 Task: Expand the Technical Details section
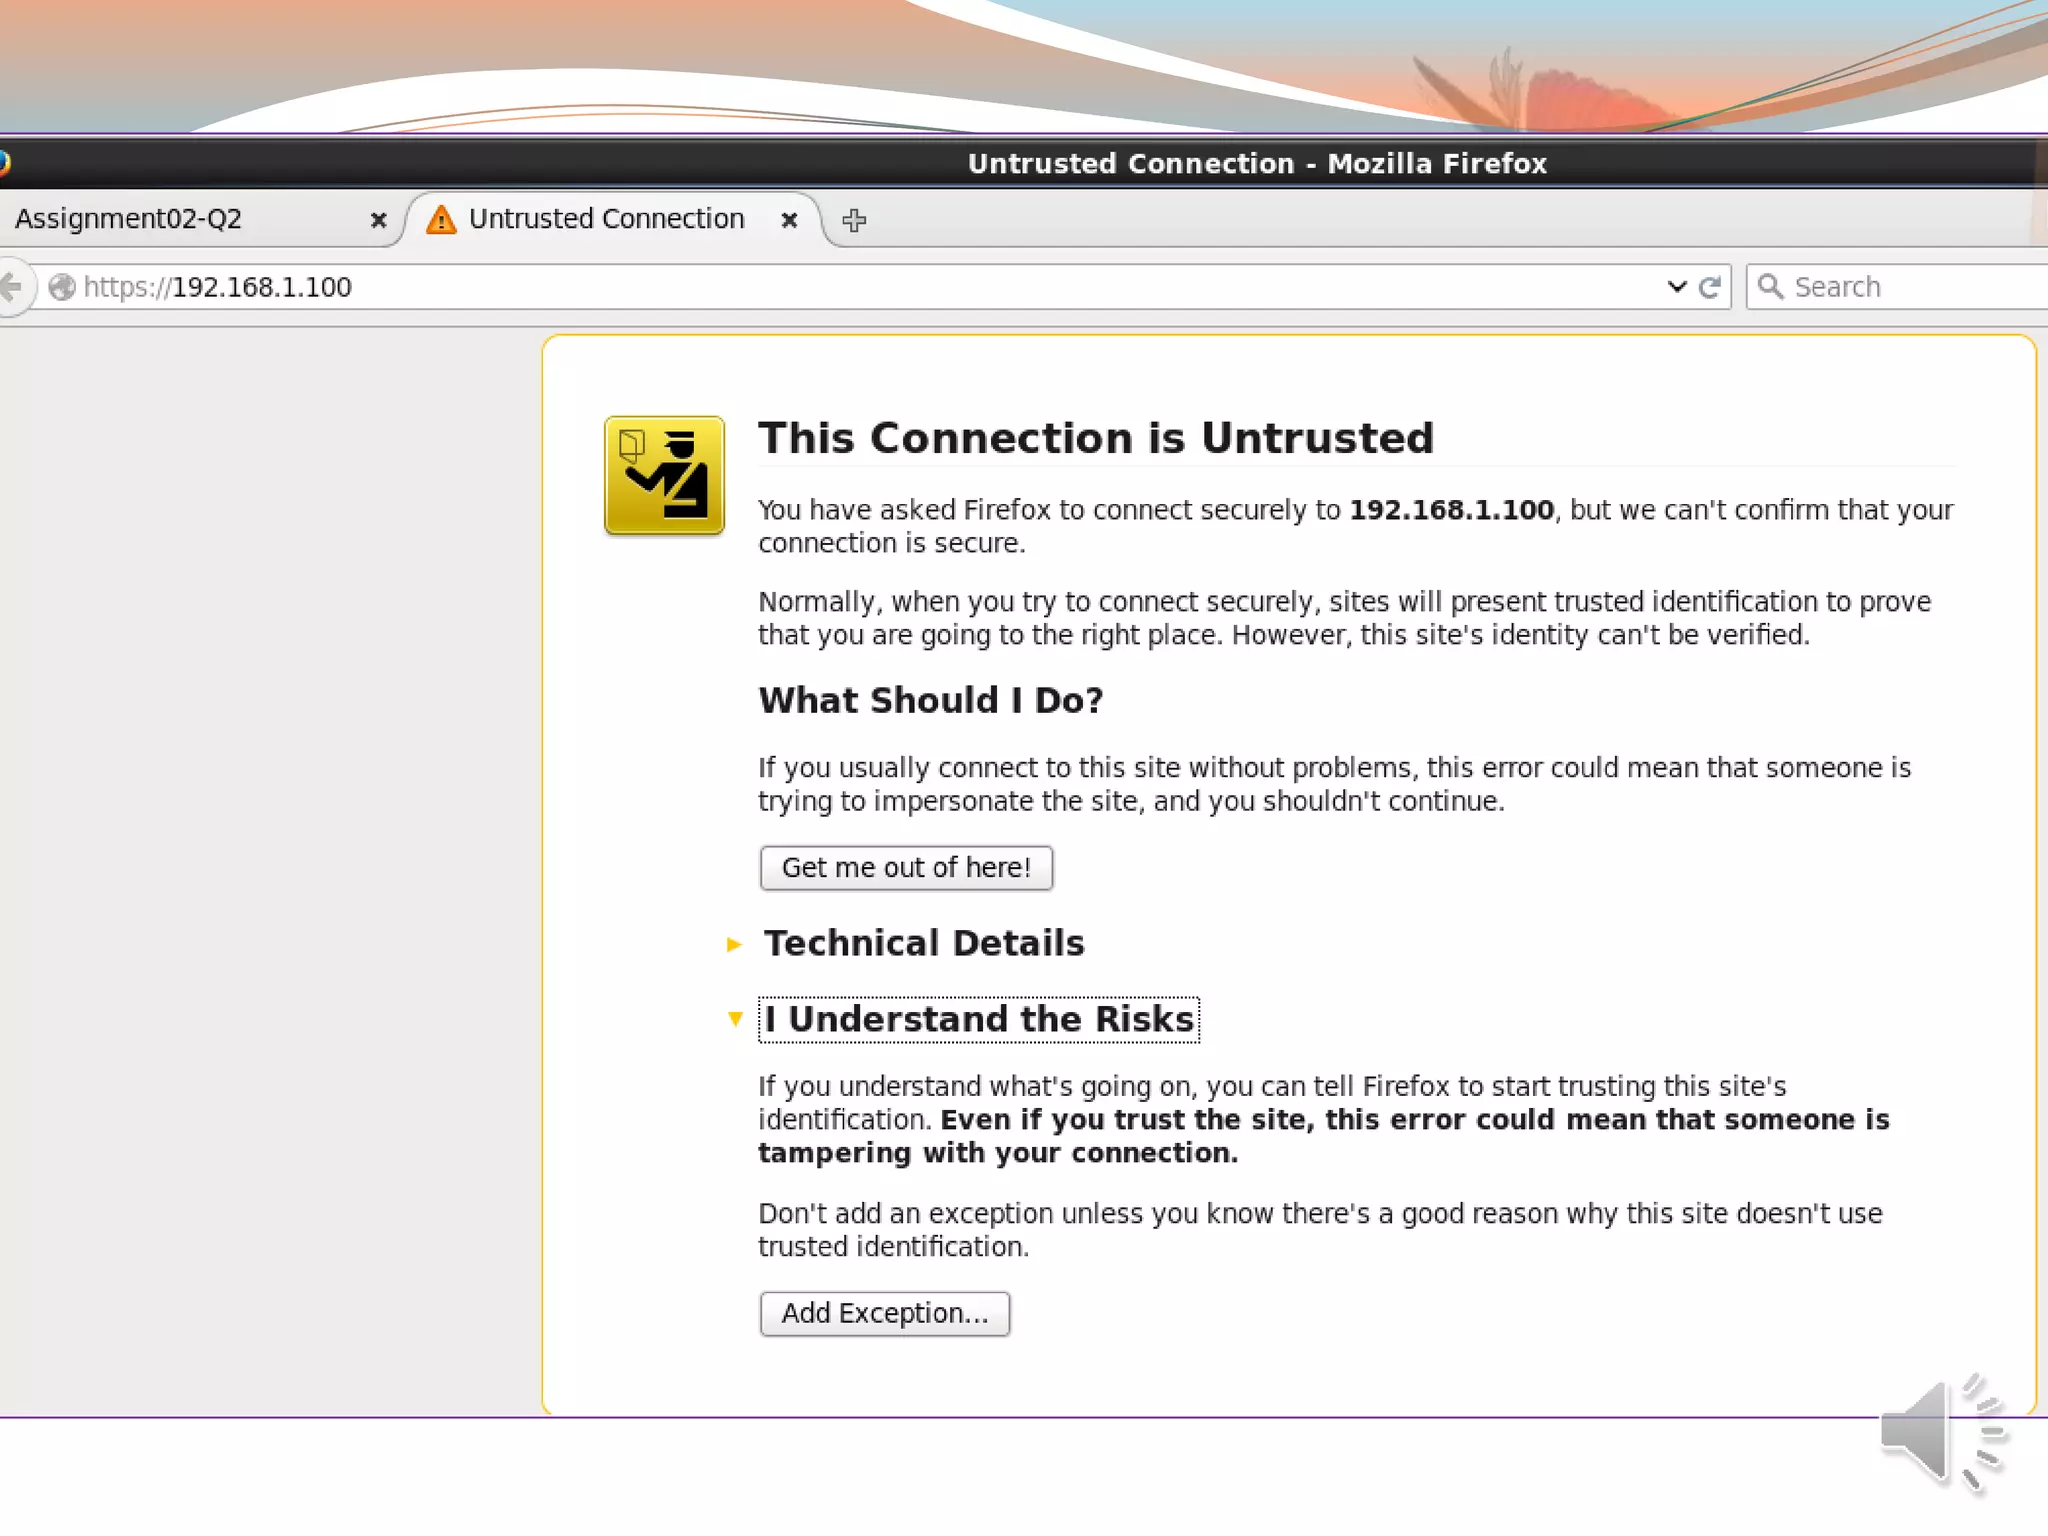pyautogui.click(x=923, y=943)
